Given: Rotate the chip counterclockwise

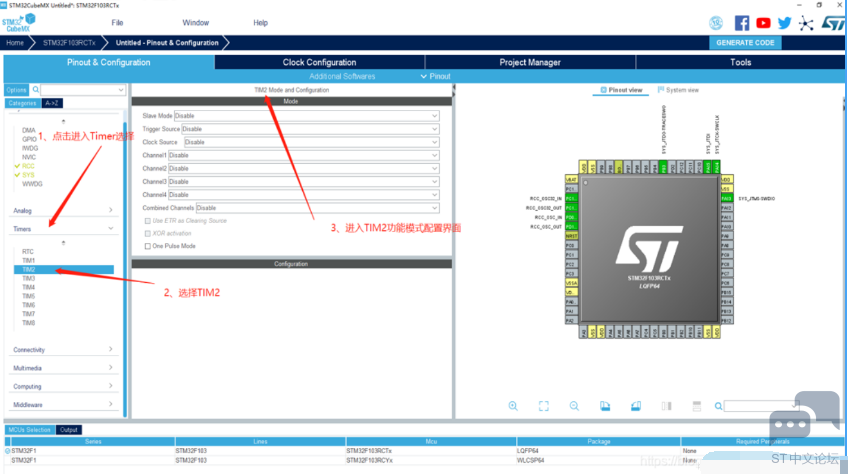Looking at the screenshot, I should [636, 406].
